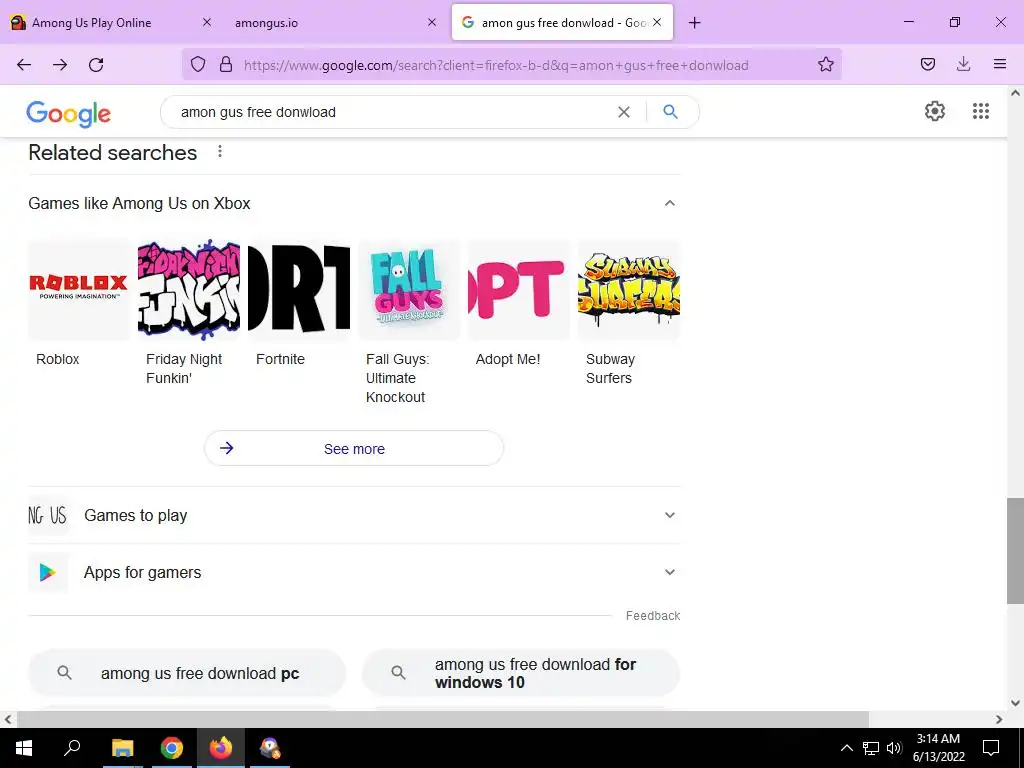Open the shield tracking protection icon
Viewport: 1024px width, 768px height.
(x=198, y=64)
